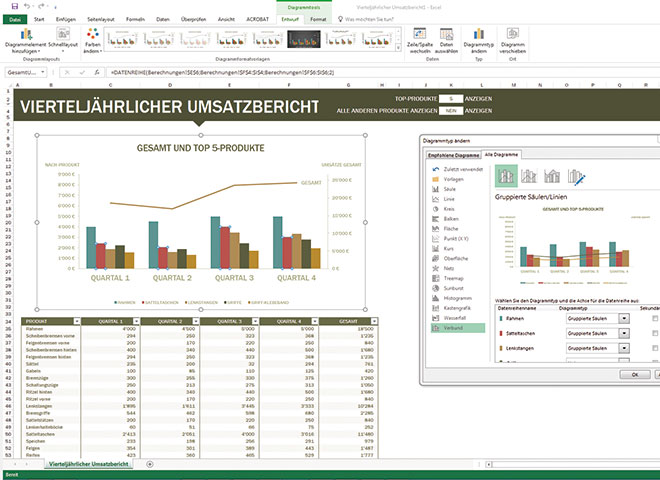This screenshot has width=660, height=480.
Task: Select Gruppierte Säulen/Linien combo subtype icon
Action: pyautogui.click(x=506, y=176)
